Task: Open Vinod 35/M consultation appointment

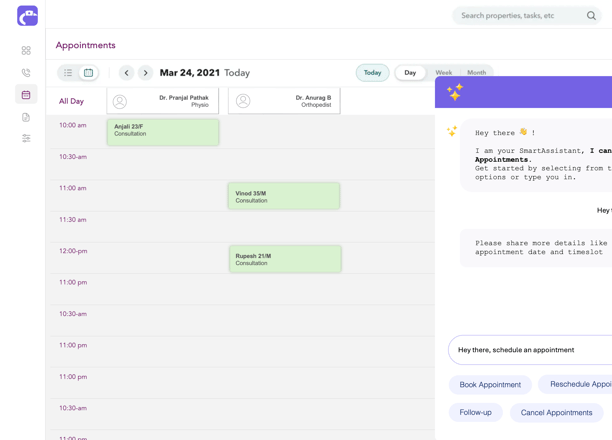Action: click(284, 196)
